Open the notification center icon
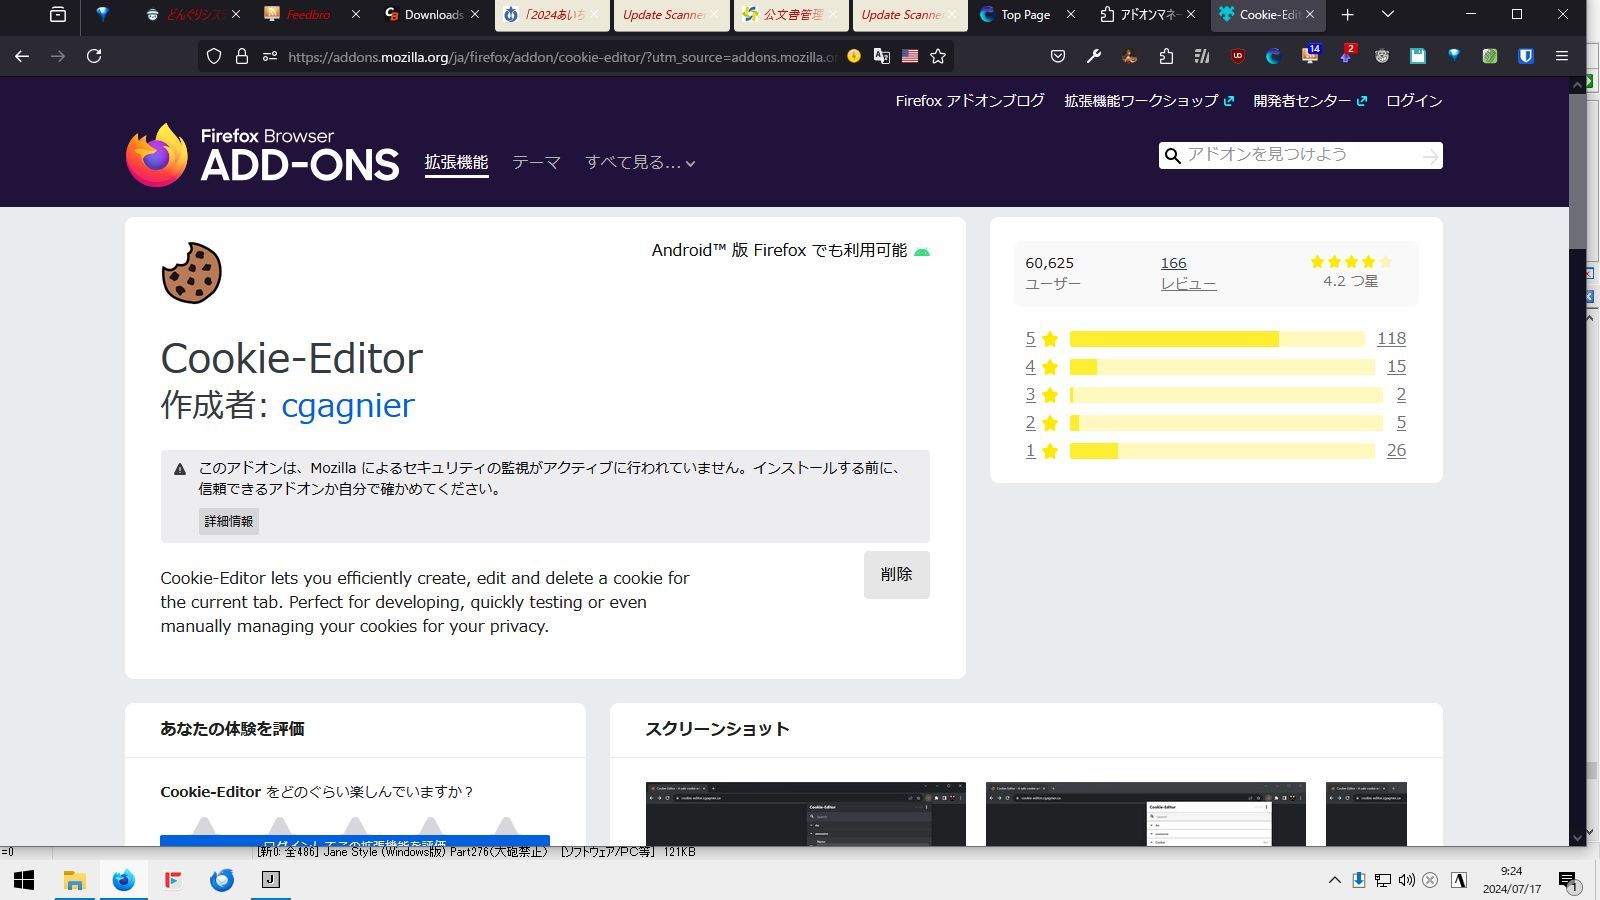 point(1567,881)
